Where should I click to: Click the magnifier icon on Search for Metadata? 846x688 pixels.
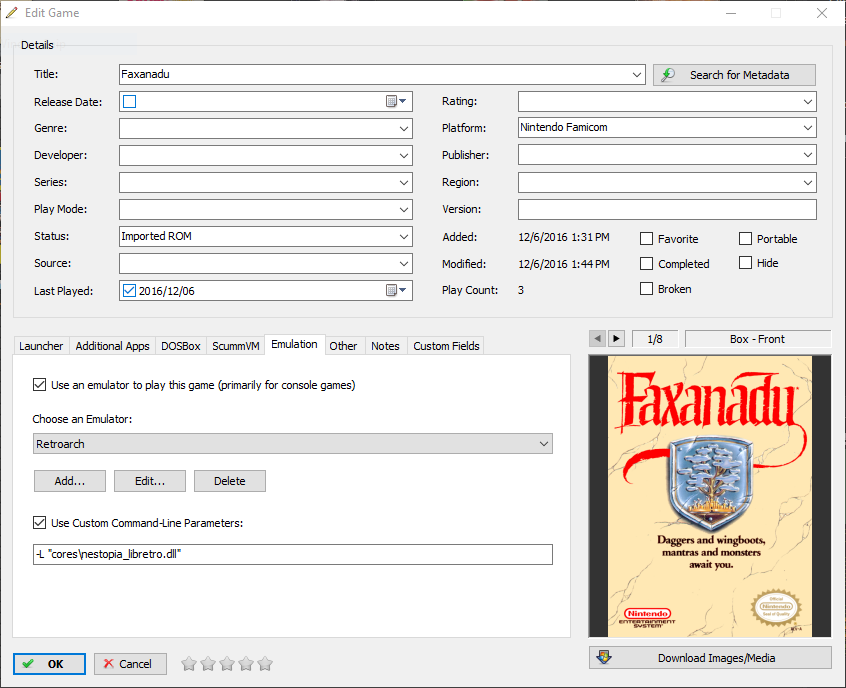[667, 75]
